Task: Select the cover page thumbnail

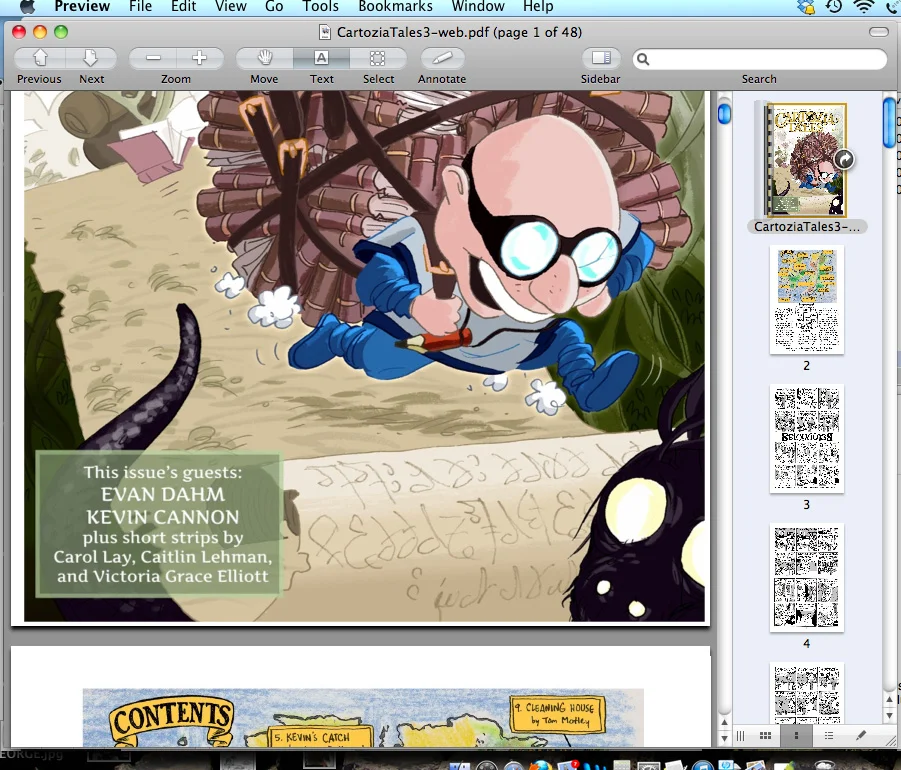Action: (x=805, y=160)
